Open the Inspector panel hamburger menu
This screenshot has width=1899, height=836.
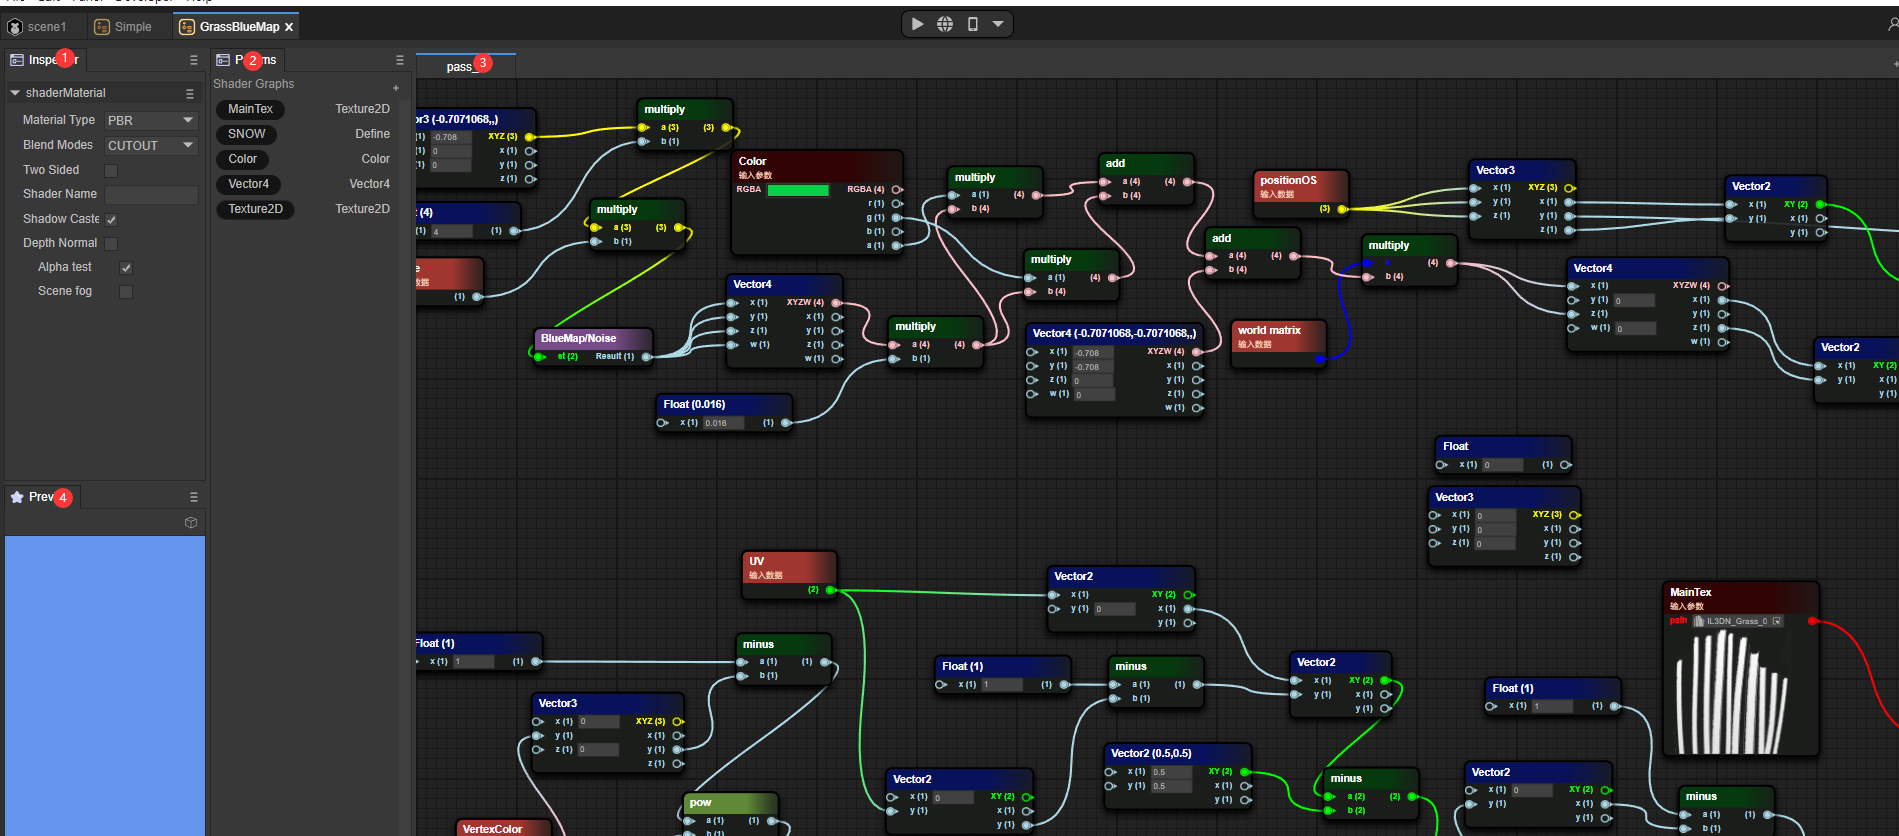click(194, 60)
